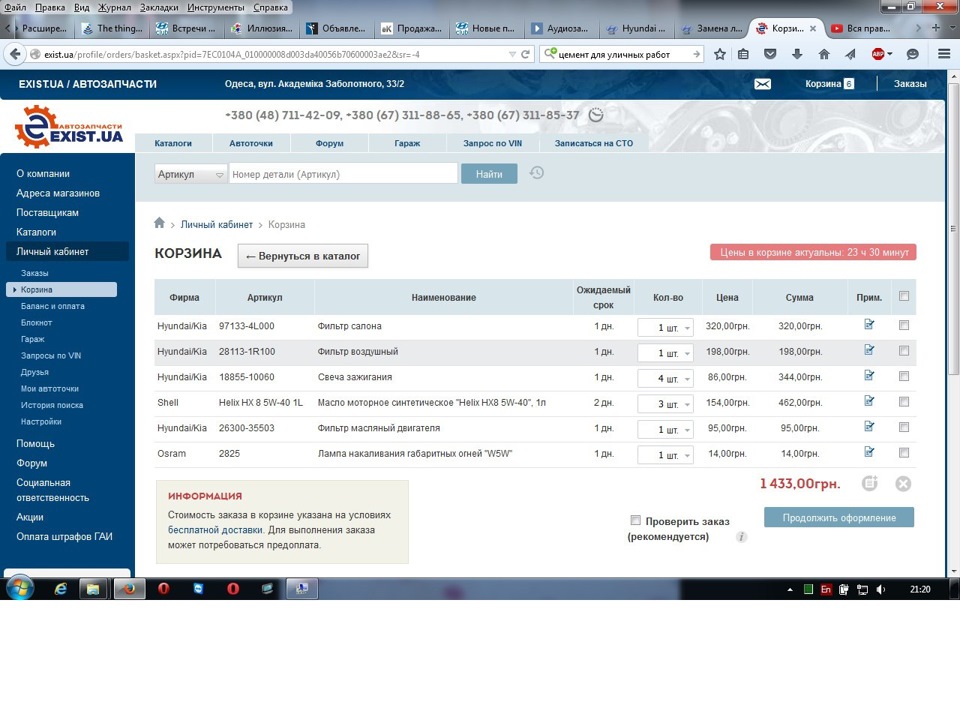Viewport: 960px width, 720px height.
Task: Open note for Osram lamp row
Action: (869, 452)
